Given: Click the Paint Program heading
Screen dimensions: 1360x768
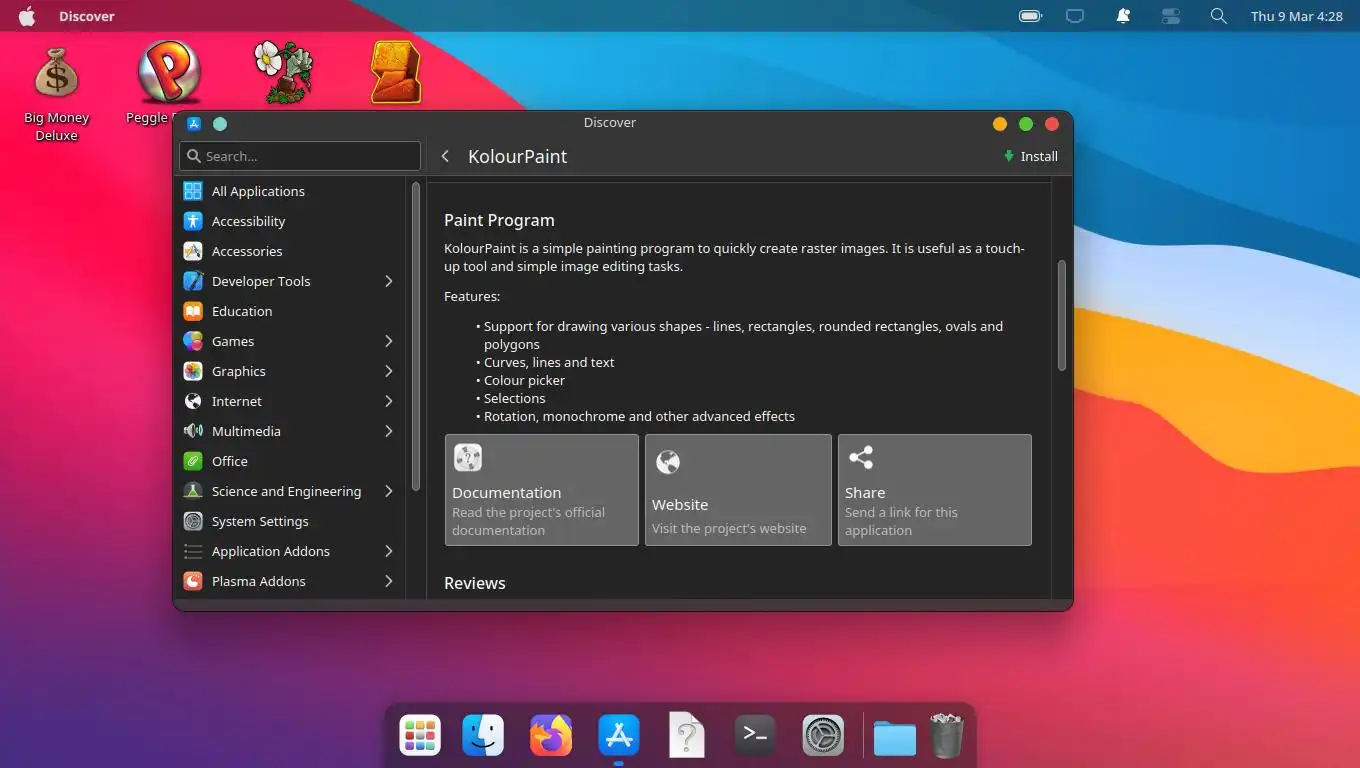Looking at the screenshot, I should coord(499,220).
